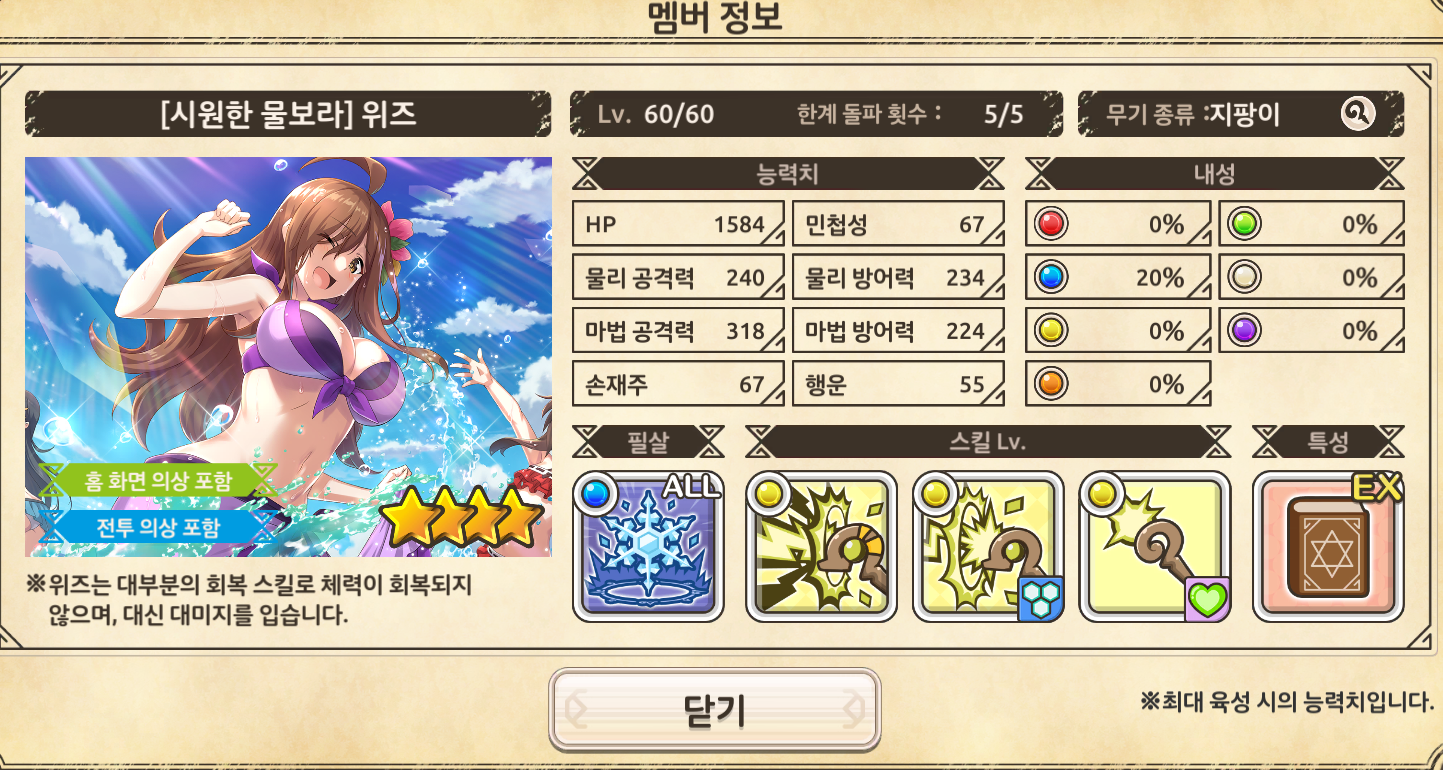The height and width of the screenshot is (770, 1443).
Task: Select the first yellow staff skill icon
Action: point(821,546)
